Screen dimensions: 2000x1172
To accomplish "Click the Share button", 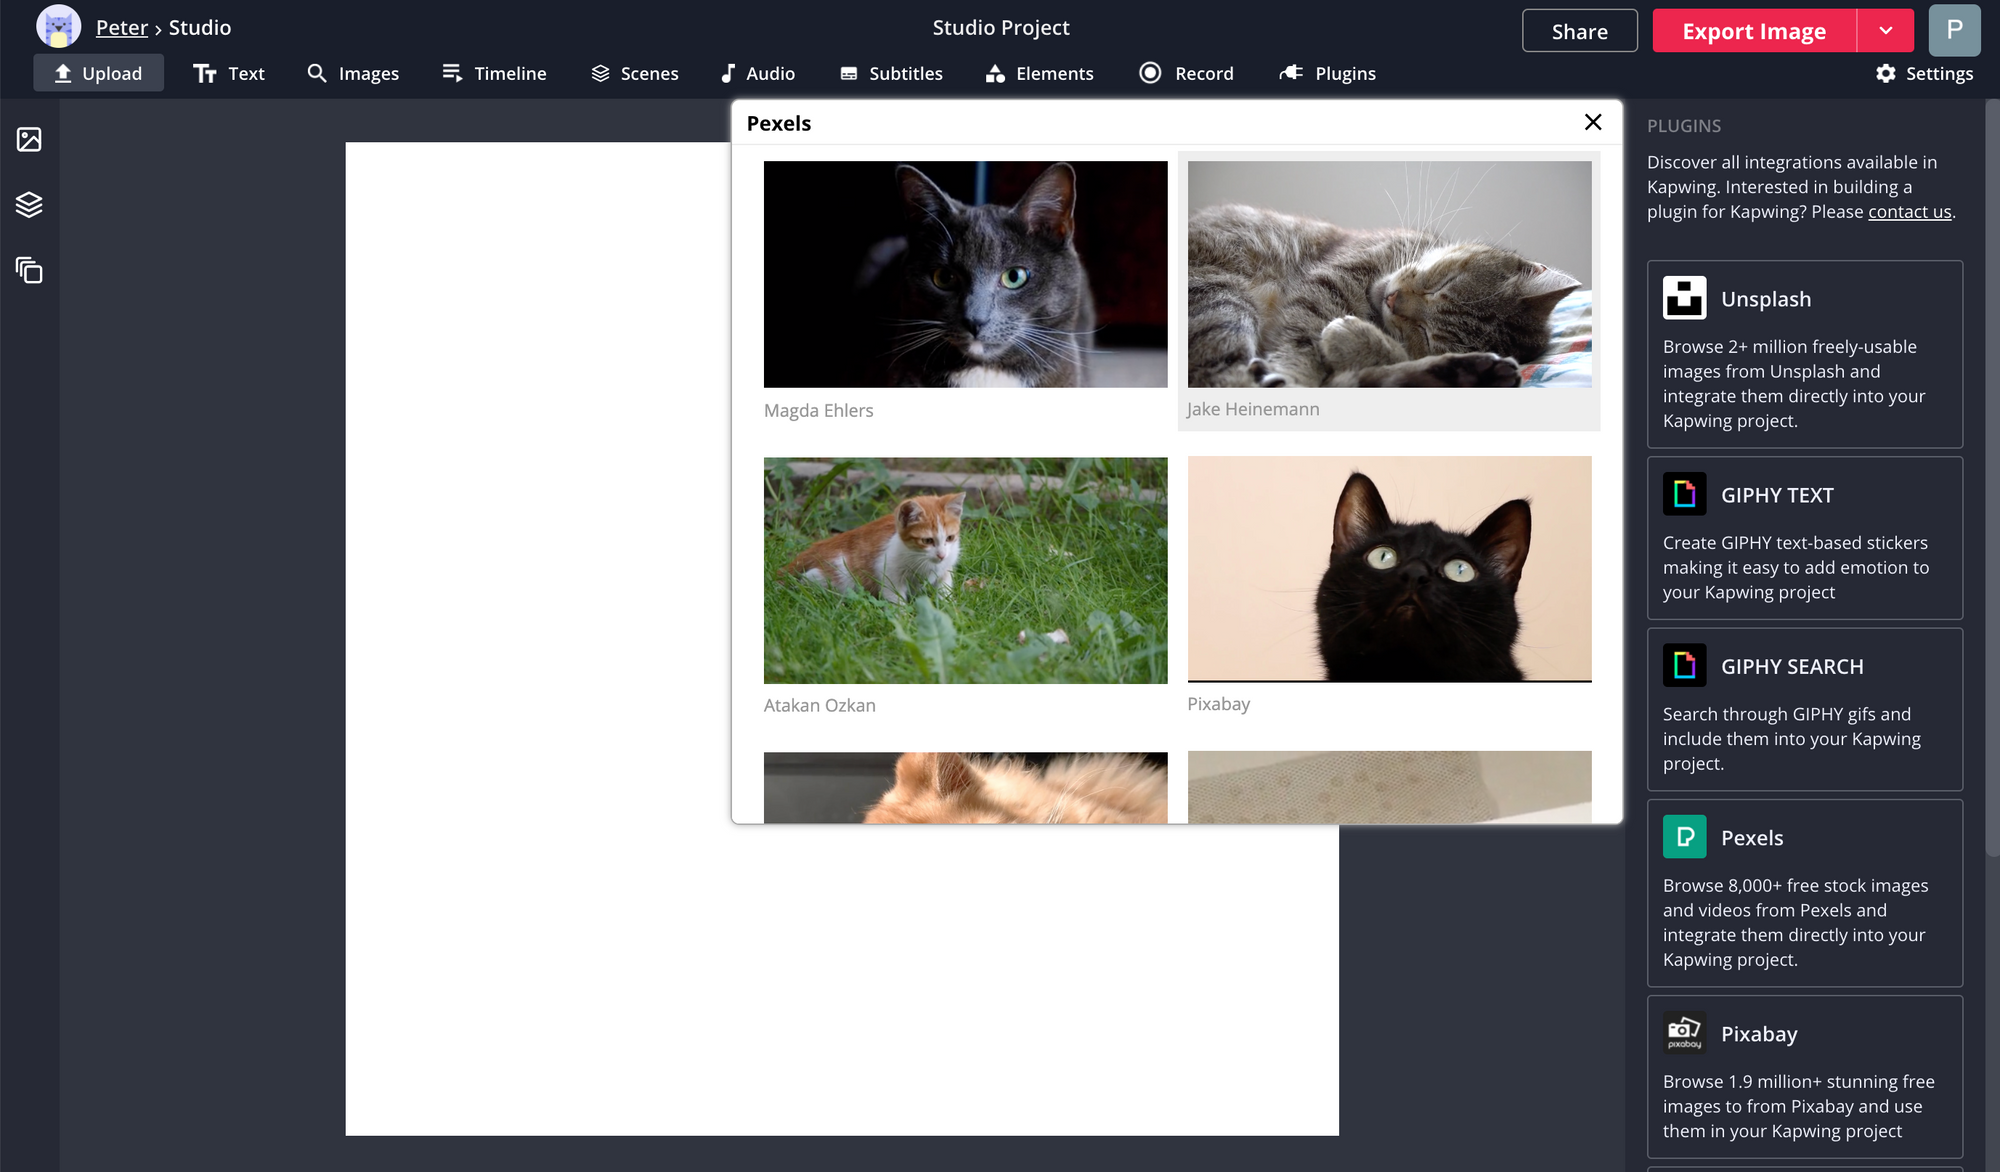I will (x=1579, y=31).
